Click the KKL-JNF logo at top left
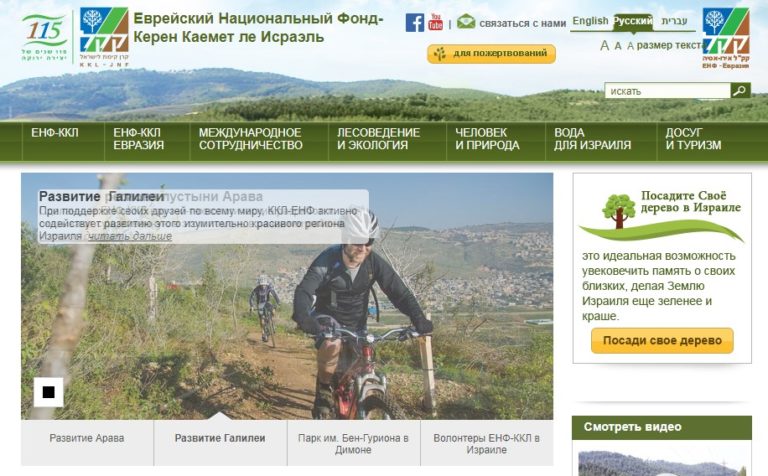 104,37
